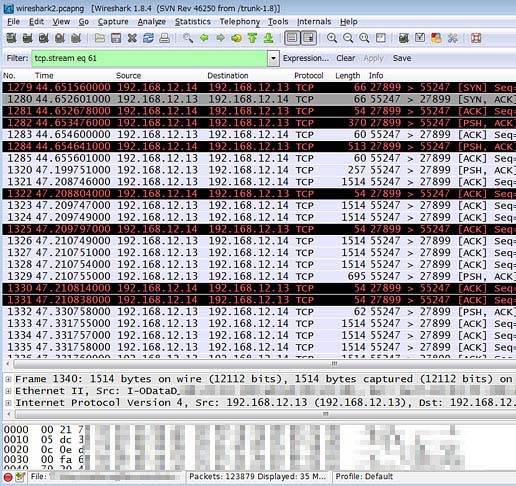
Task: Sort by the Protocol column header
Action: tap(309, 76)
